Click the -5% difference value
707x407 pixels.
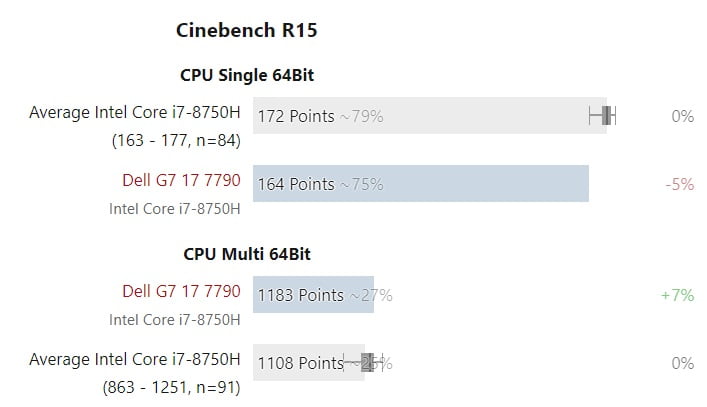tap(679, 184)
